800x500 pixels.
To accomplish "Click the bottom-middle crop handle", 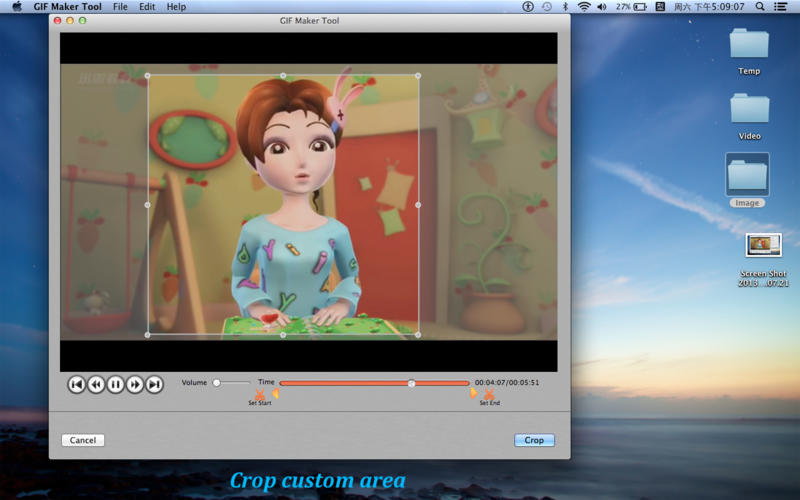I will click(x=283, y=335).
